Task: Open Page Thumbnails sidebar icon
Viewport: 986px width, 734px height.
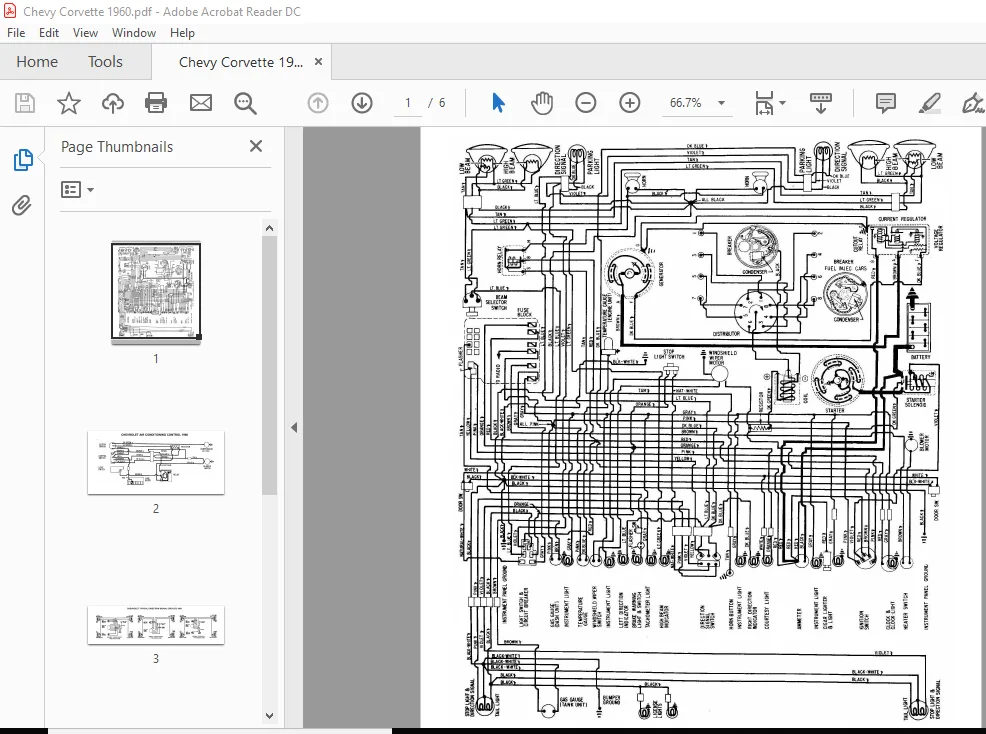Action: 23,160
